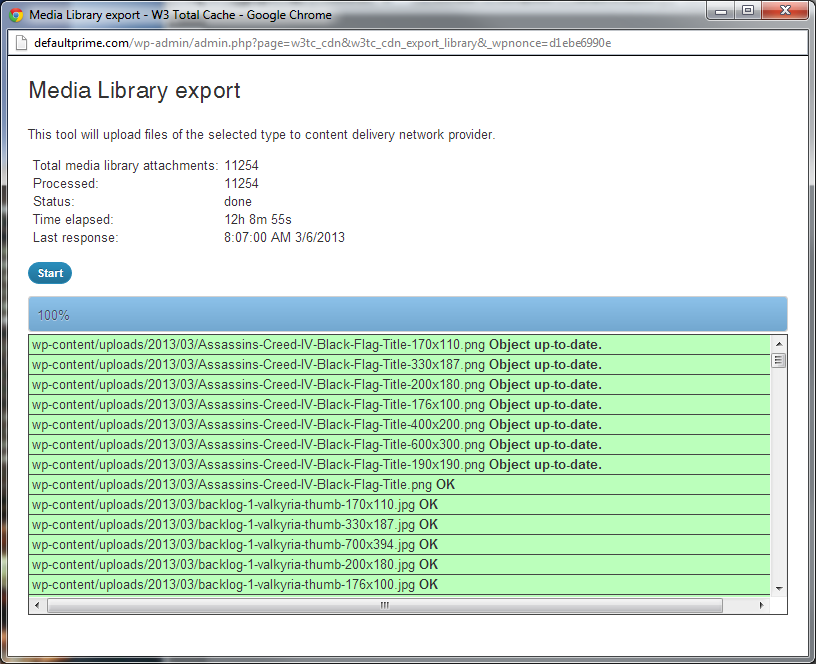Select the Assassins-Creed-IV-Black-Flag-Title.png OK row
The width and height of the screenshot is (816, 664).
coord(399,484)
